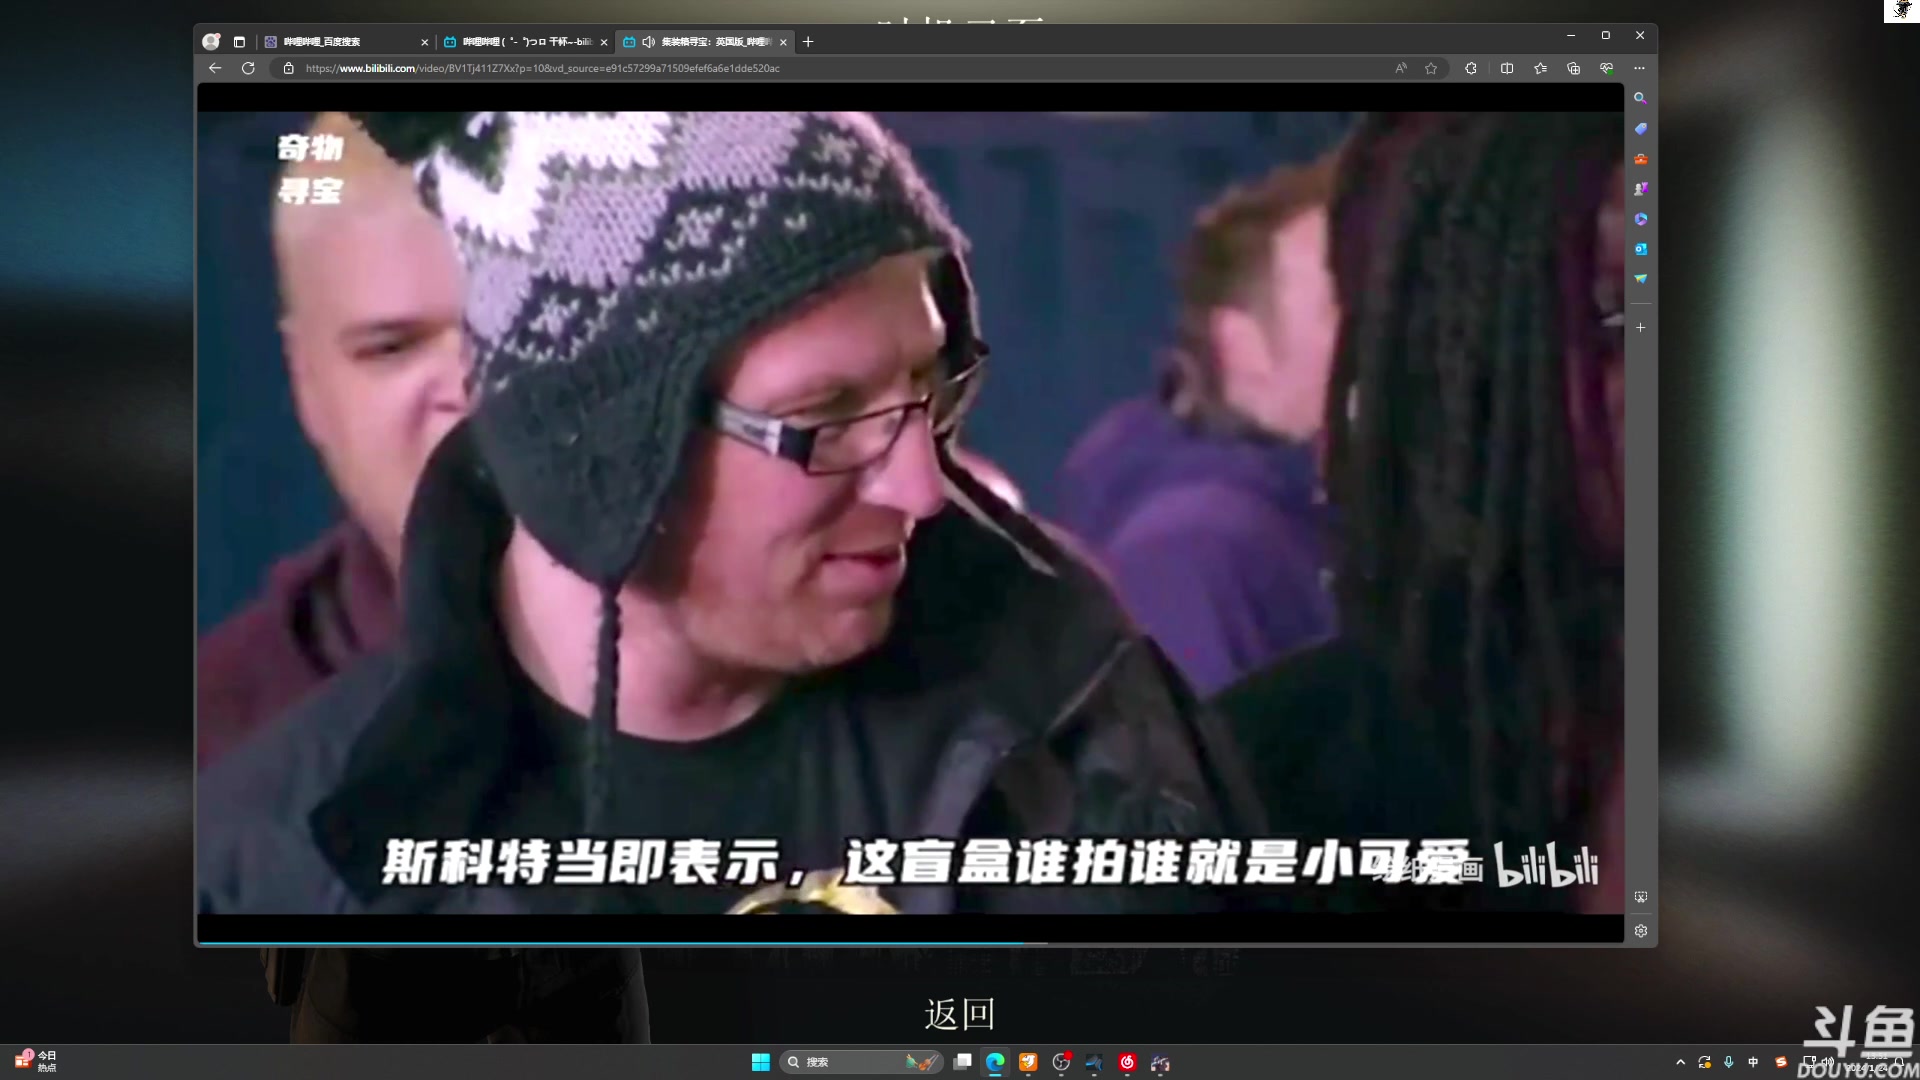Open the Extensions puzzle icon
The width and height of the screenshot is (1920, 1080).
tap(1471, 68)
